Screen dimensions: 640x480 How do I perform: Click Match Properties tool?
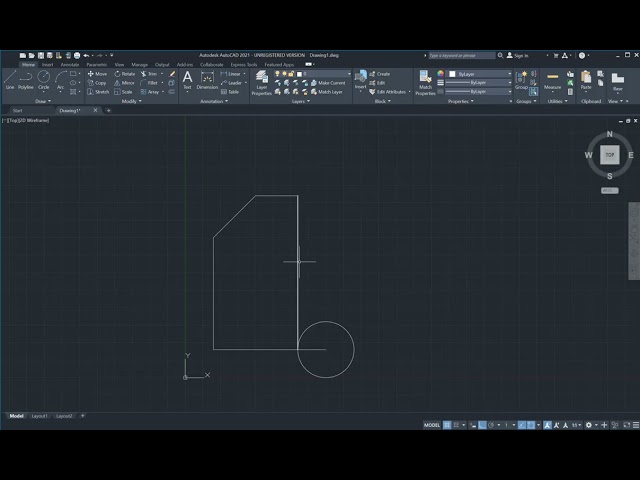(x=425, y=83)
